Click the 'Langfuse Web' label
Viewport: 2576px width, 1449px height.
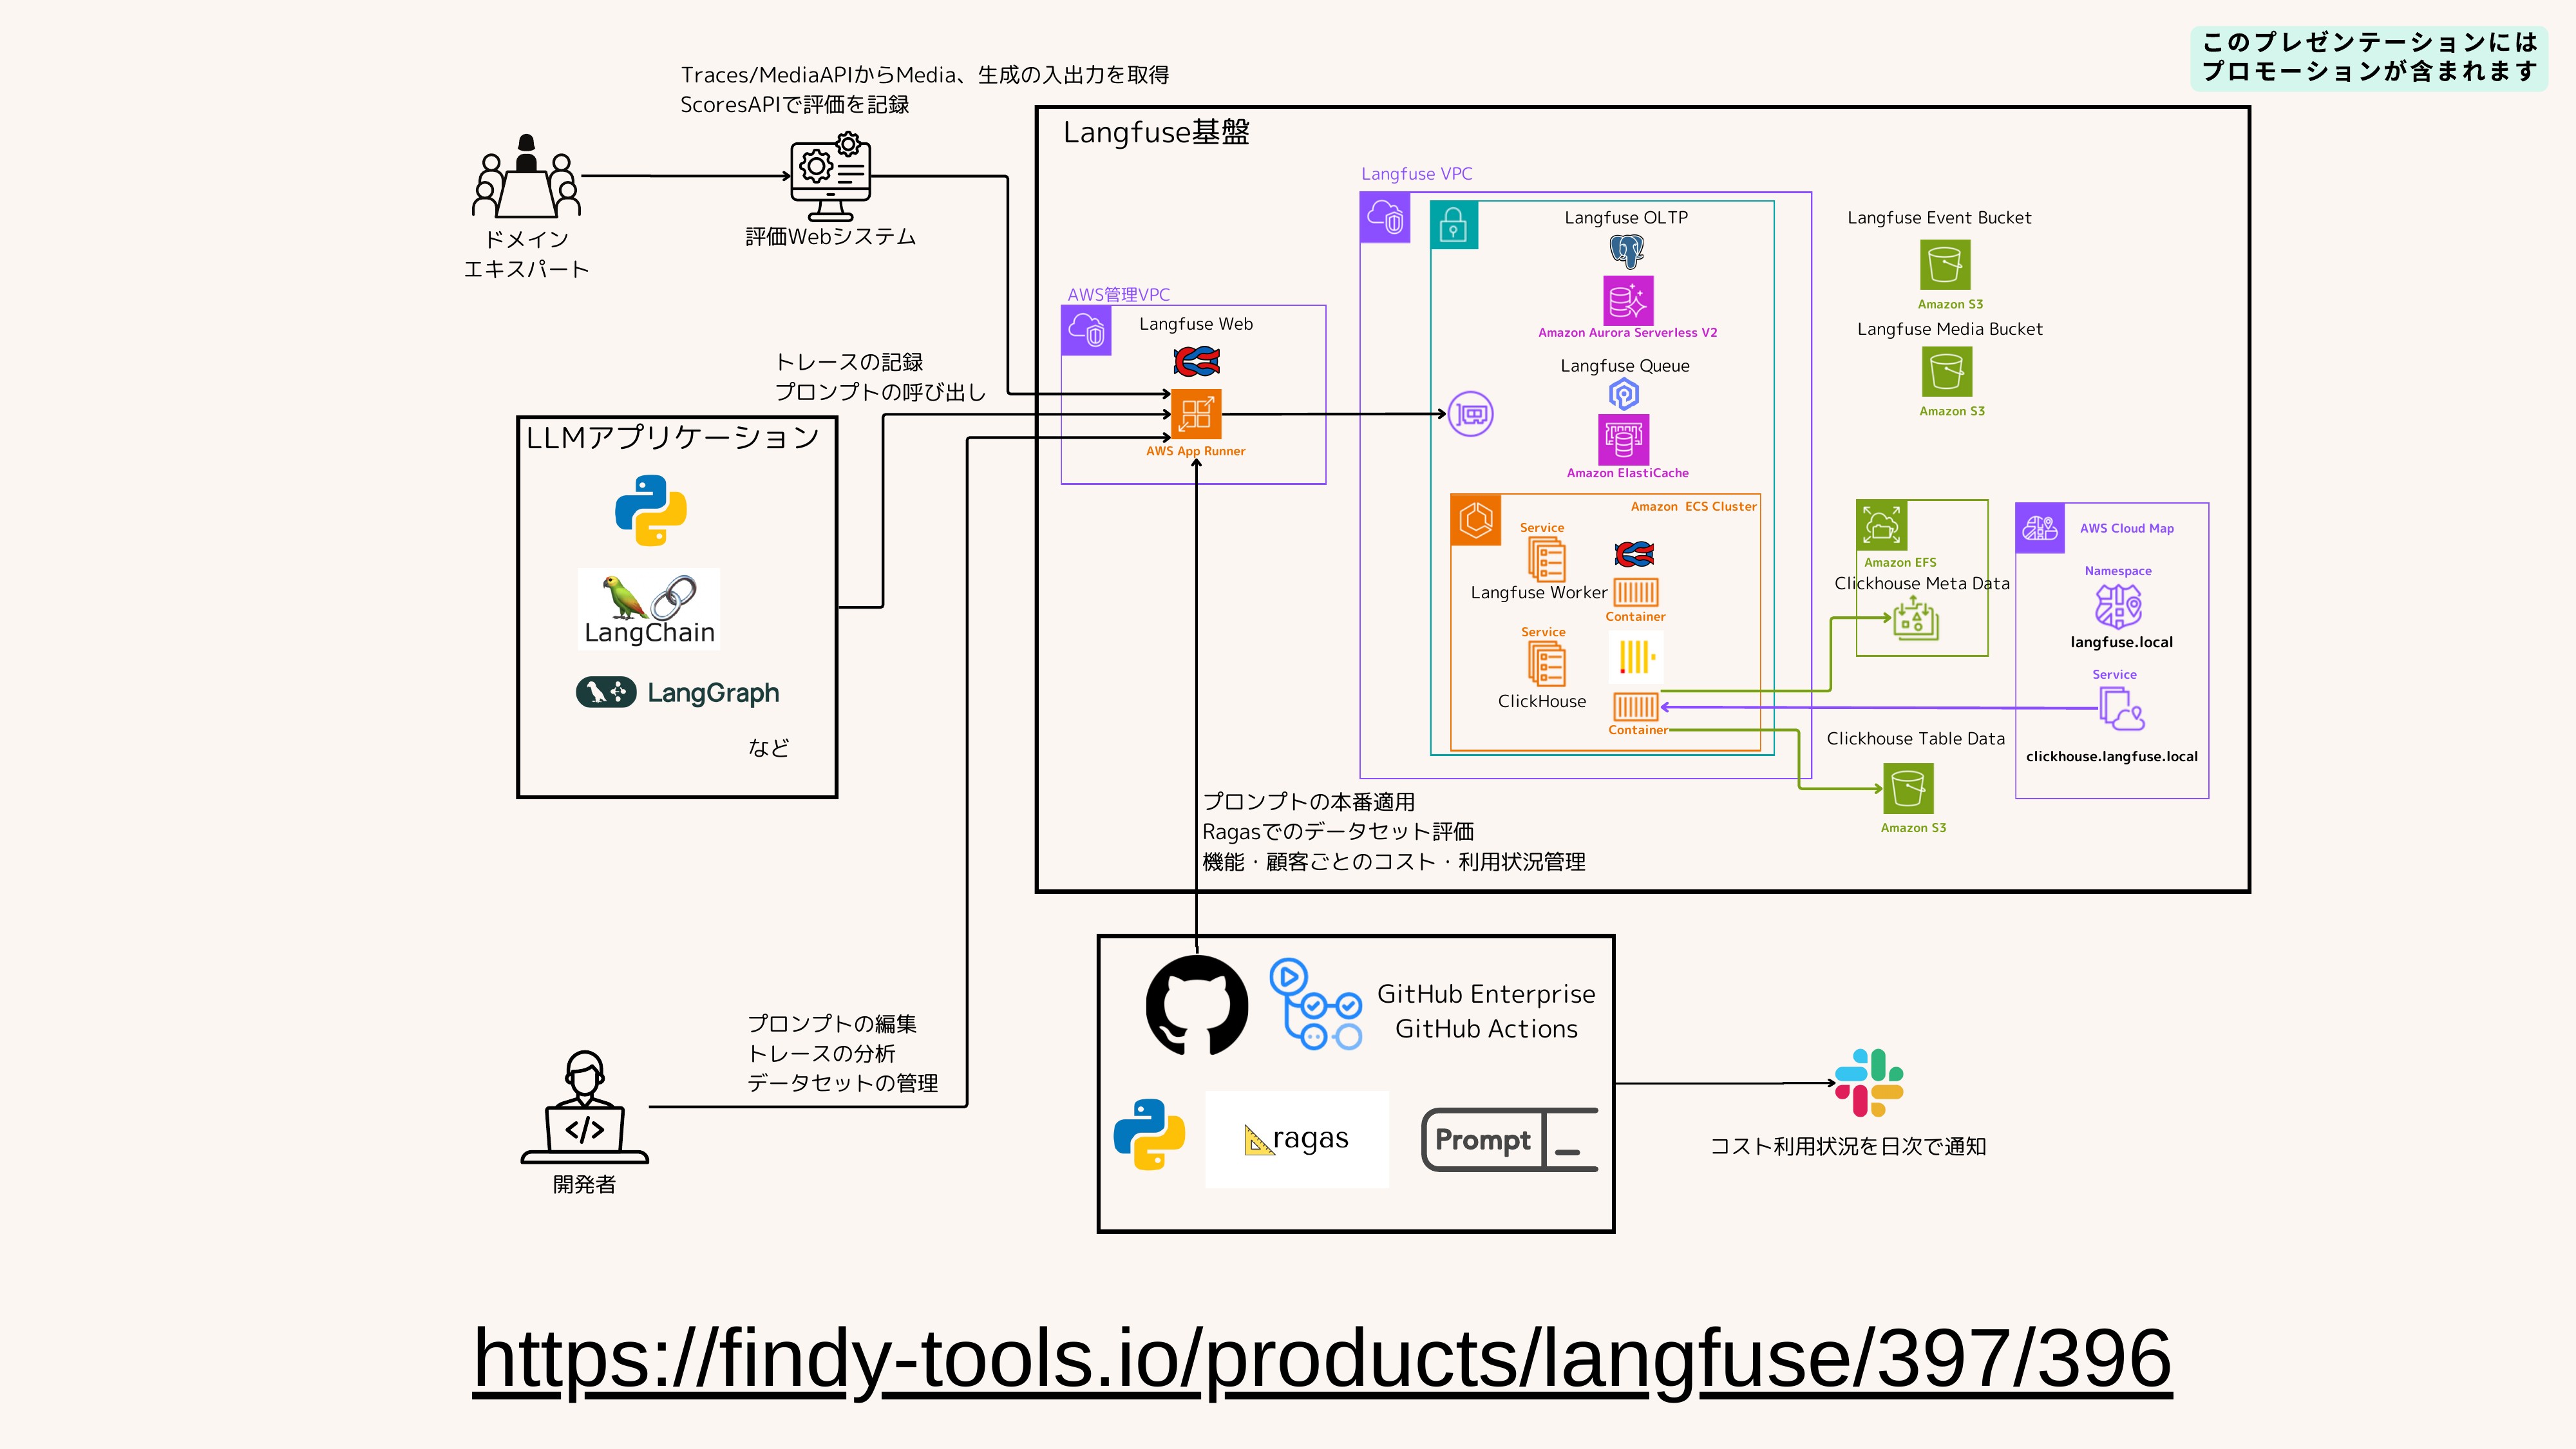click(x=1196, y=324)
